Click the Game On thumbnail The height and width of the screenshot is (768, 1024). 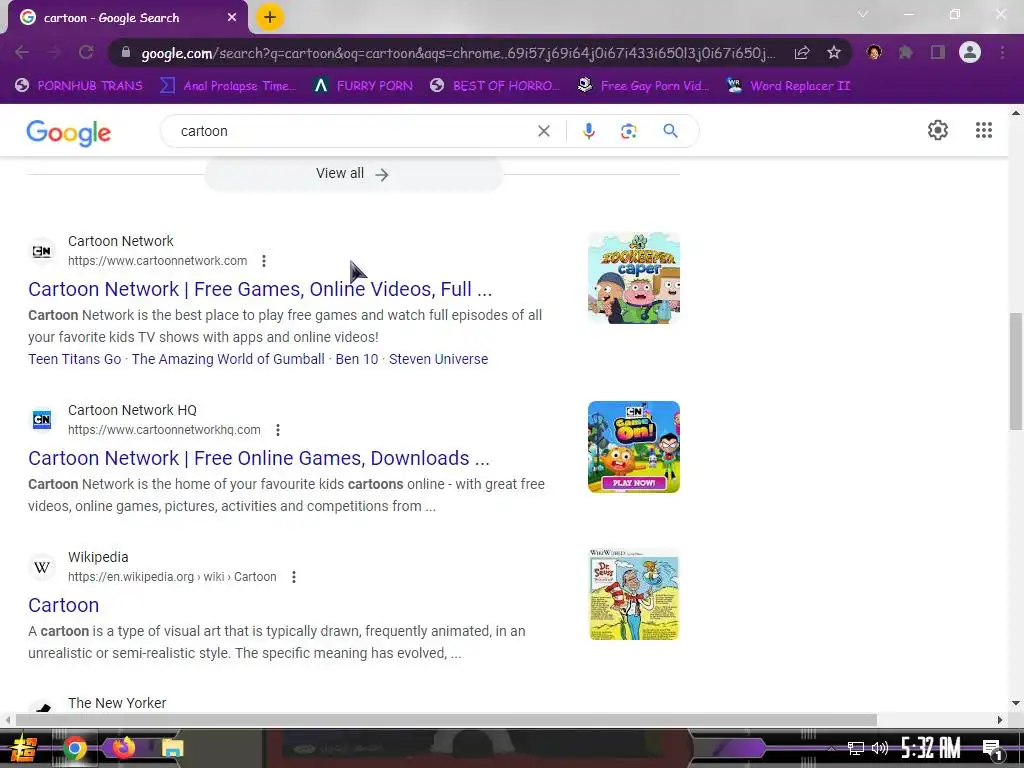[x=633, y=447]
